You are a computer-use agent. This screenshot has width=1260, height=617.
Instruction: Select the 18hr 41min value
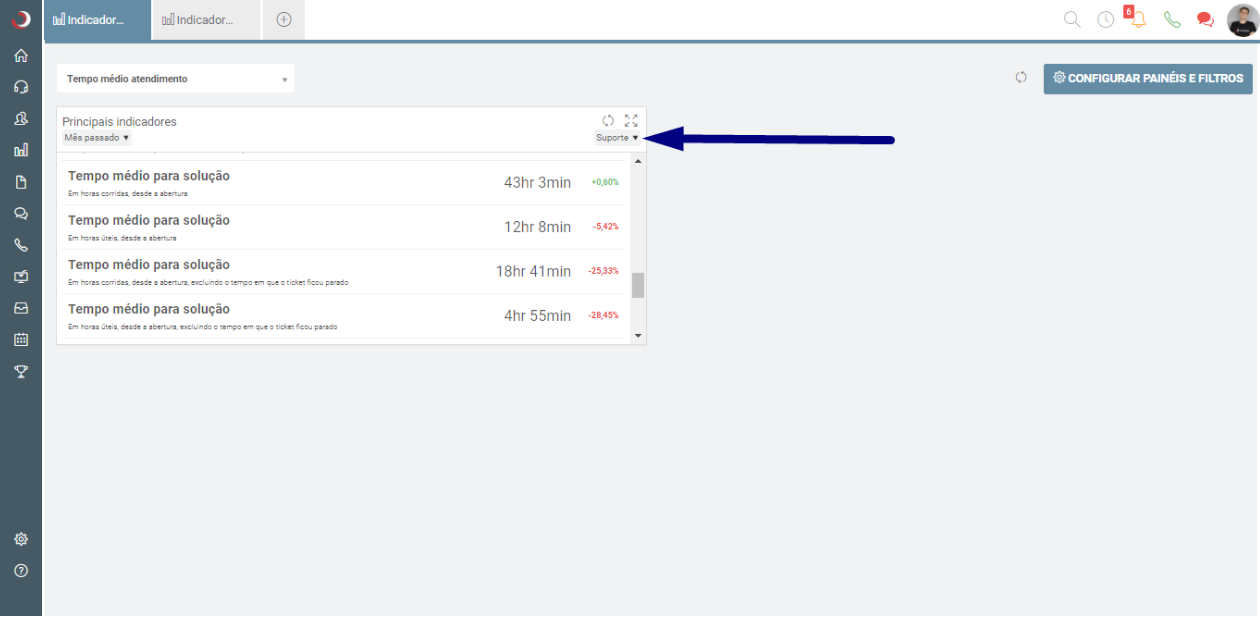533,272
